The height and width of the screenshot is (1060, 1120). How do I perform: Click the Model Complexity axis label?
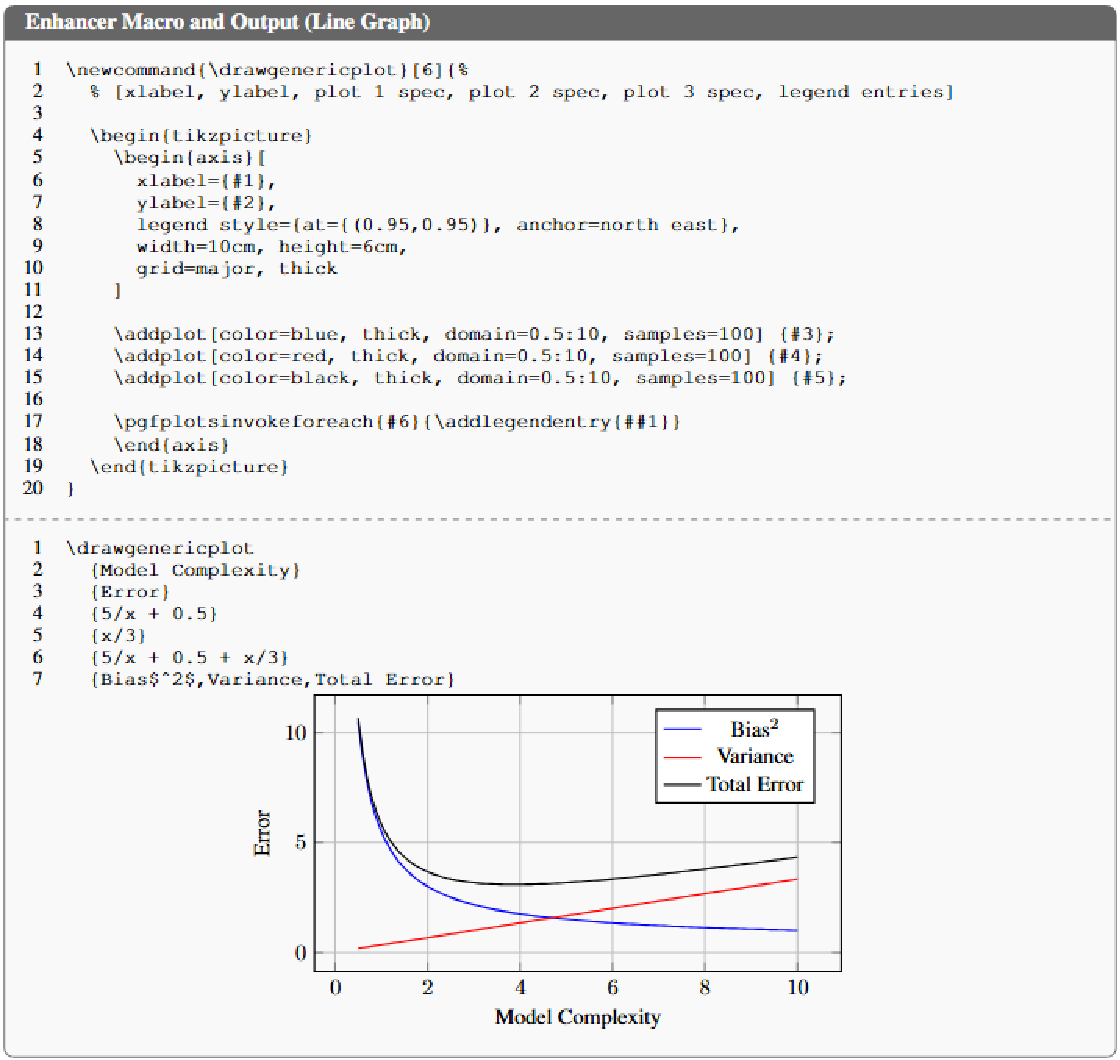pyautogui.click(x=577, y=1016)
